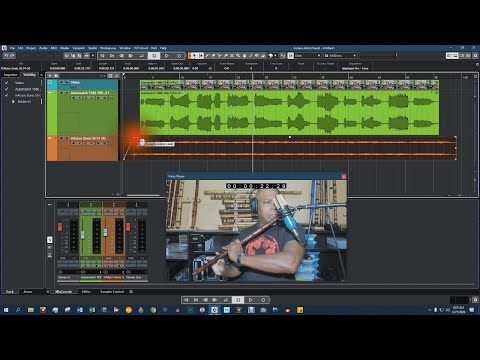Click Rewind in the top toolbar
This screenshot has width=480, height=360.
(x=122, y=56)
